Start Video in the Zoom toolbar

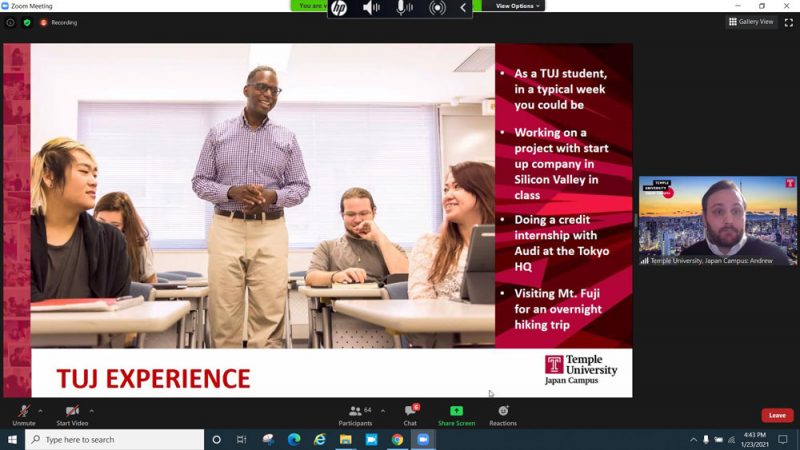pos(72,415)
